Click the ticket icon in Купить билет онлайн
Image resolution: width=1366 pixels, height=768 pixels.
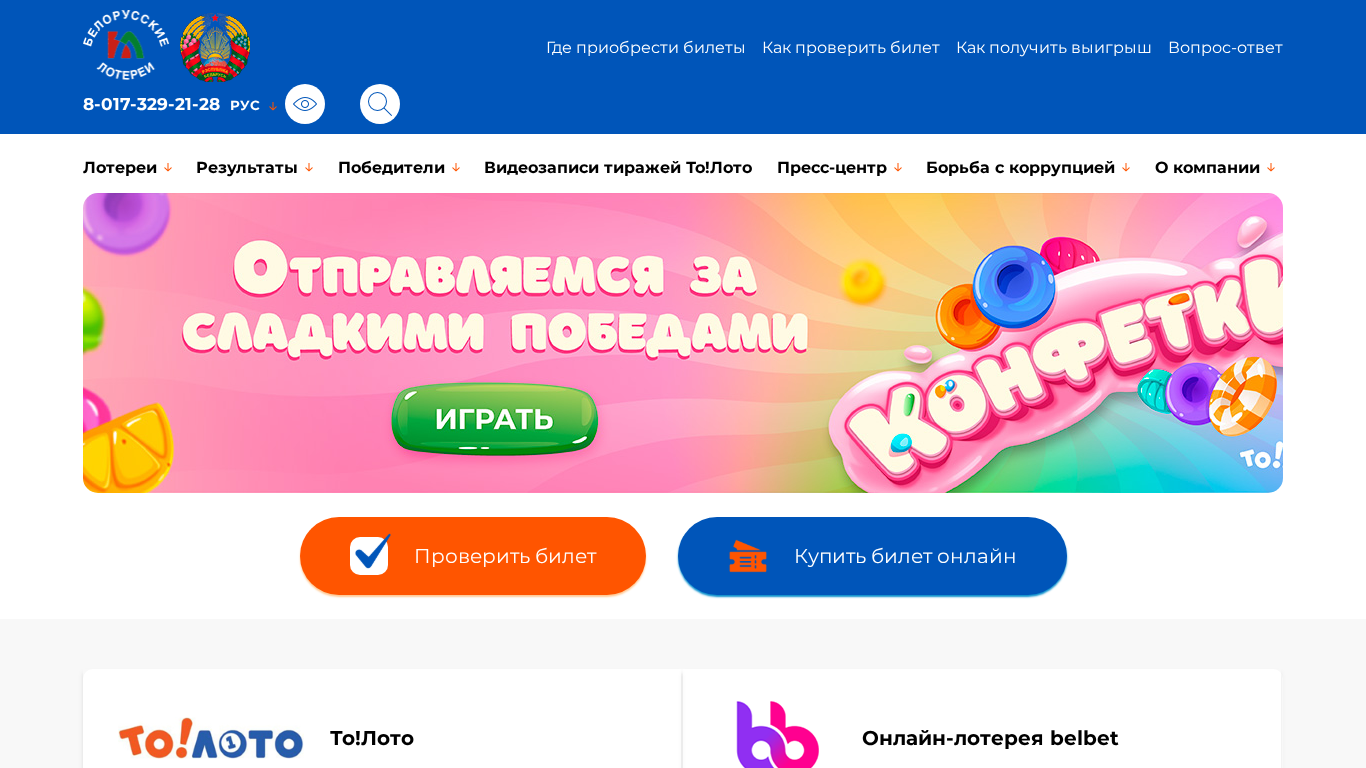(x=747, y=556)
